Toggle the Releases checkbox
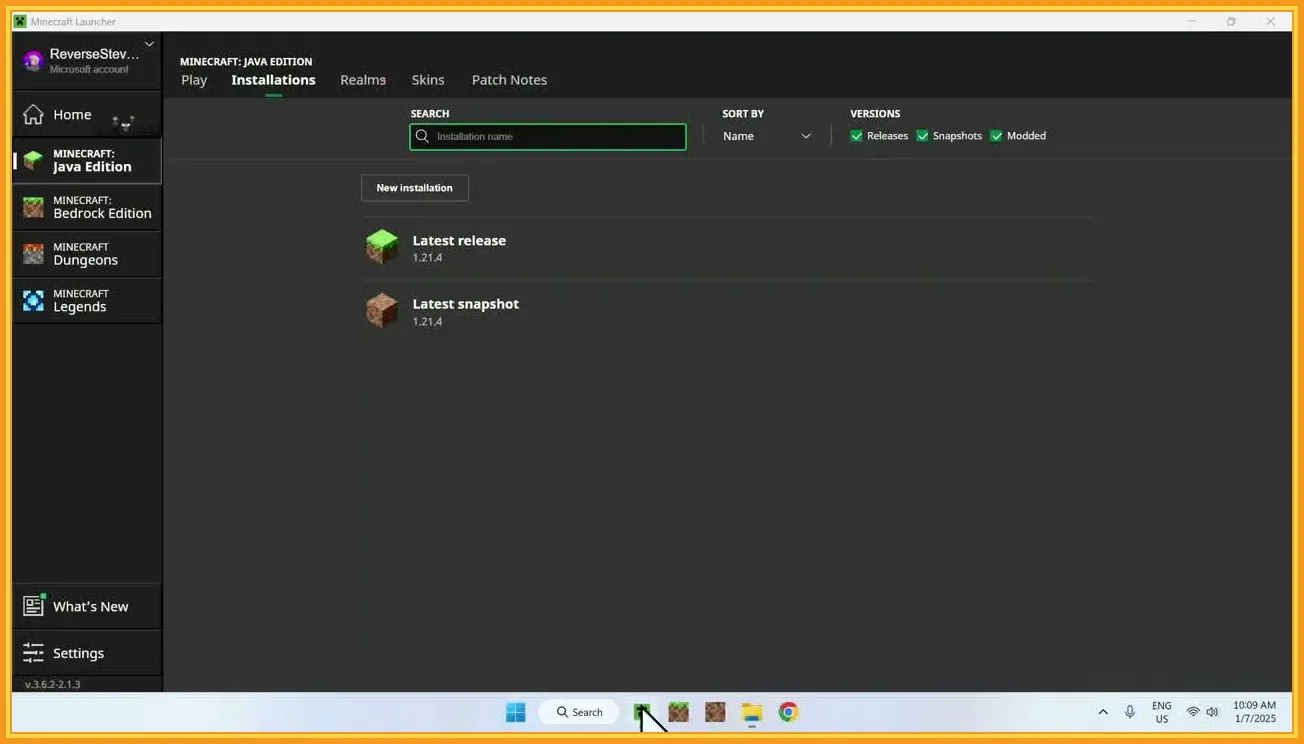Screen dimensions: 1304x744 pyautogui.click(x=856, y=136)
